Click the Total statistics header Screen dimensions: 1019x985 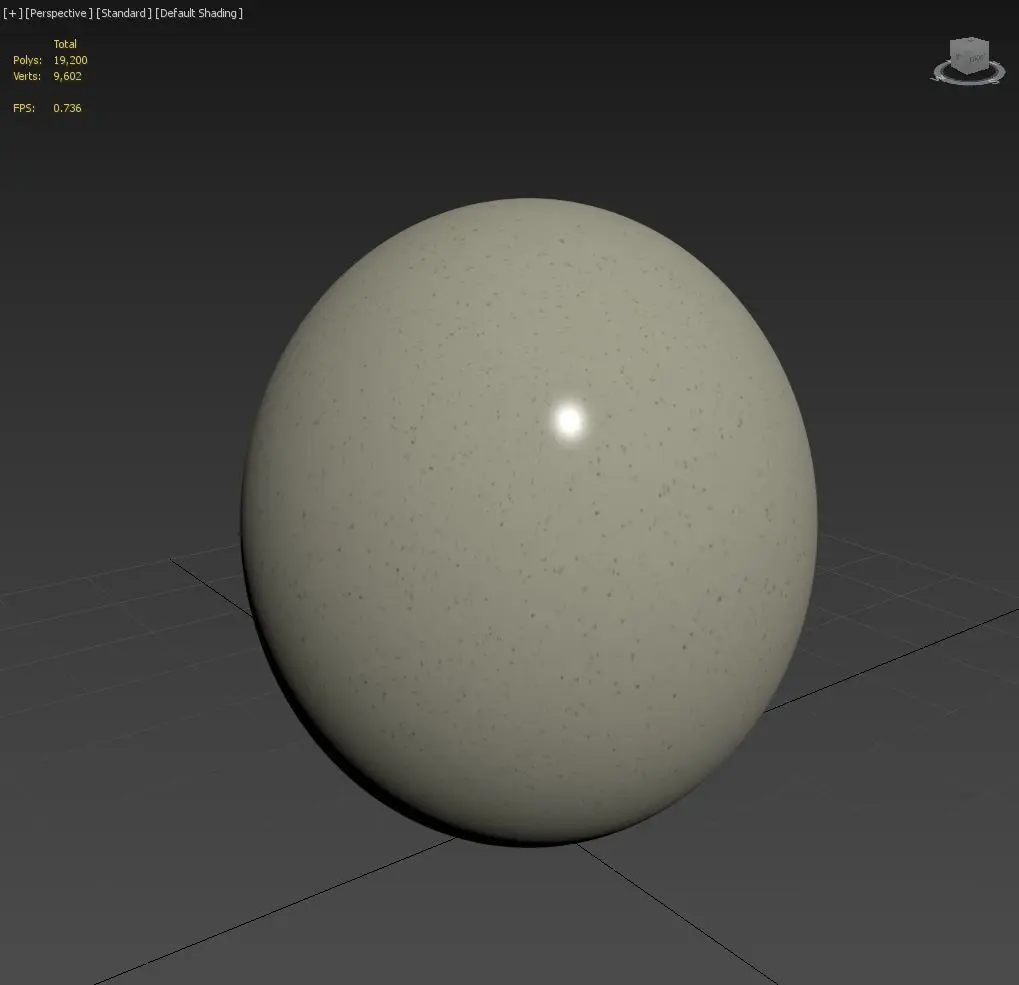(x=65, y=44)
